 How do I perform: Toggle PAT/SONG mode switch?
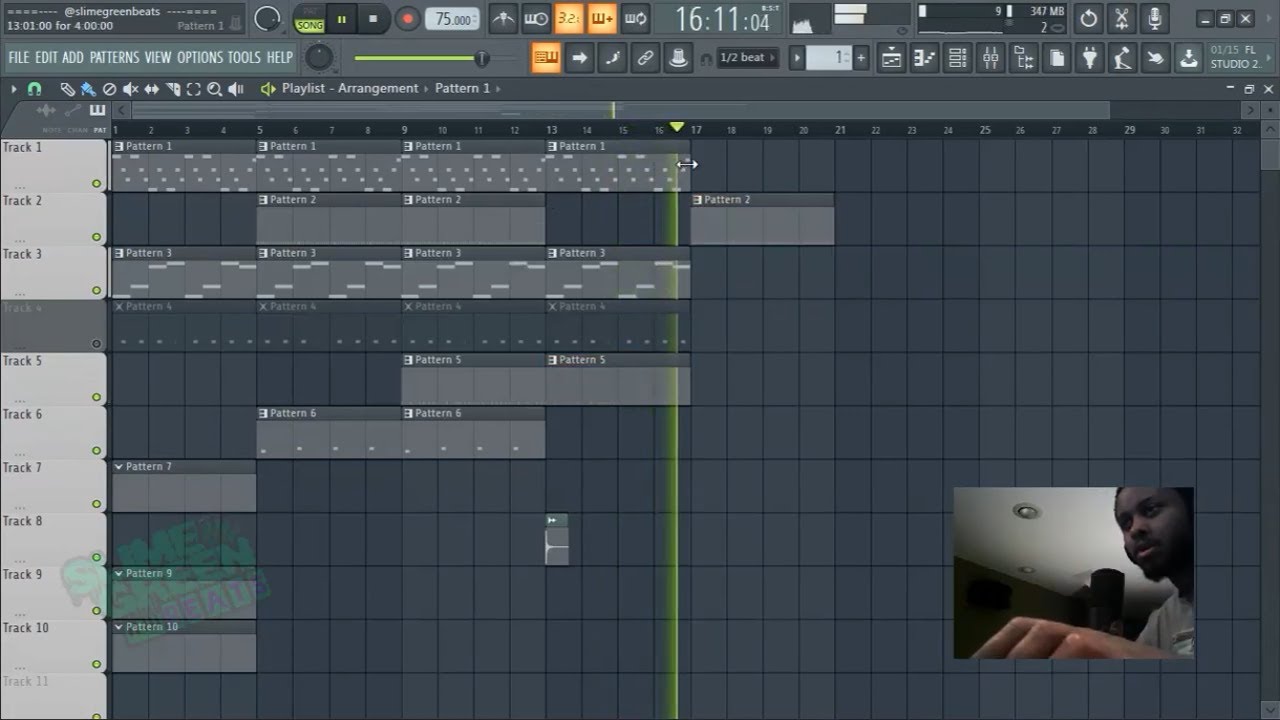click(x=309, y=18)
